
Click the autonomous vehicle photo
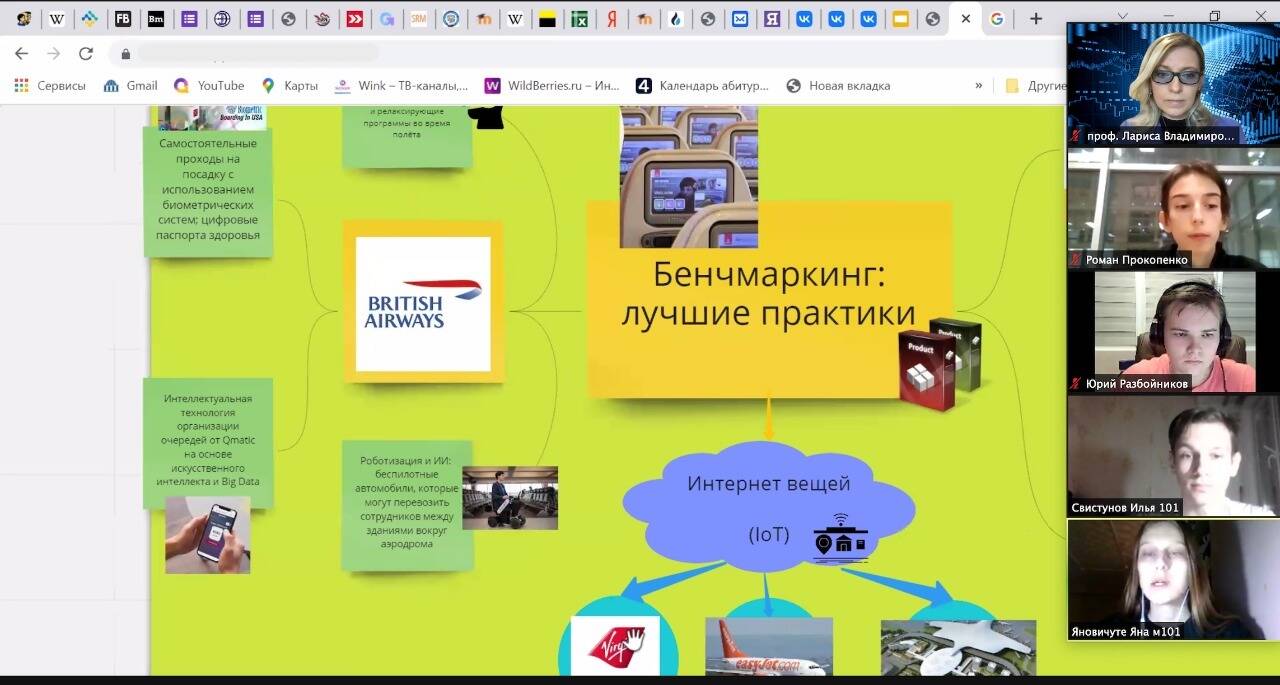[510, 497]
